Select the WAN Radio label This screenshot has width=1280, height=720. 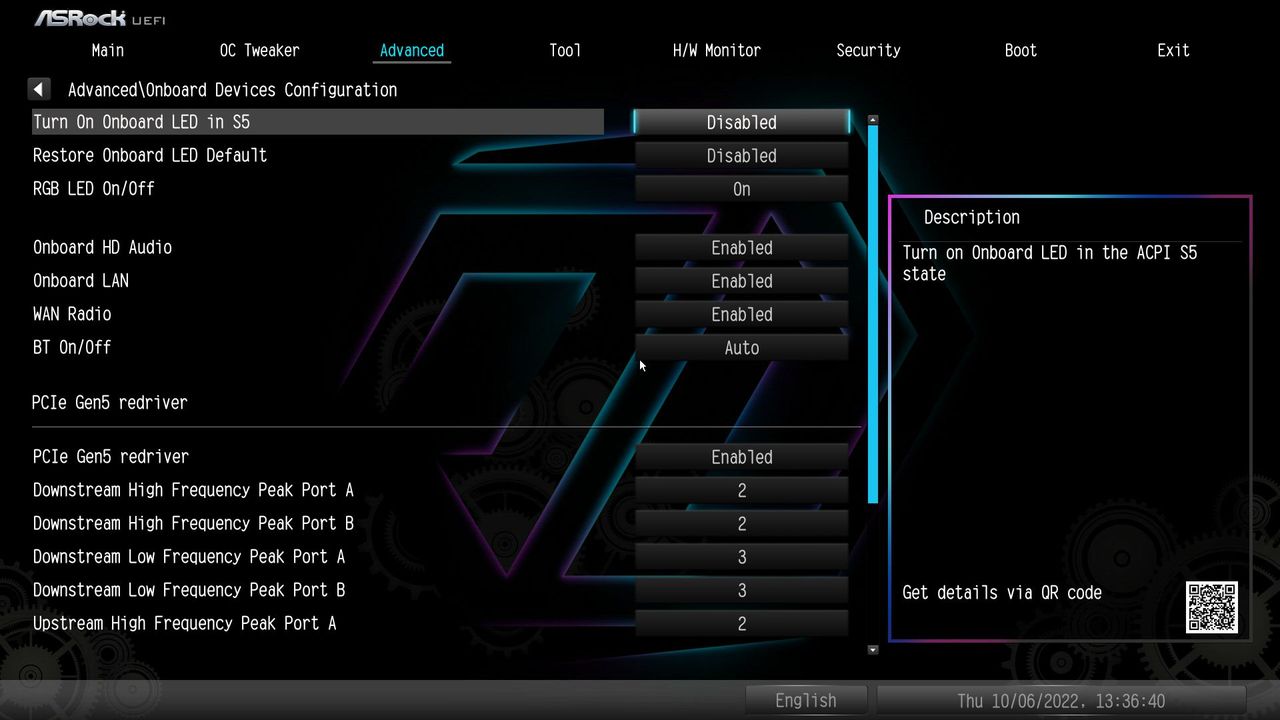click(x=72, y=313)
